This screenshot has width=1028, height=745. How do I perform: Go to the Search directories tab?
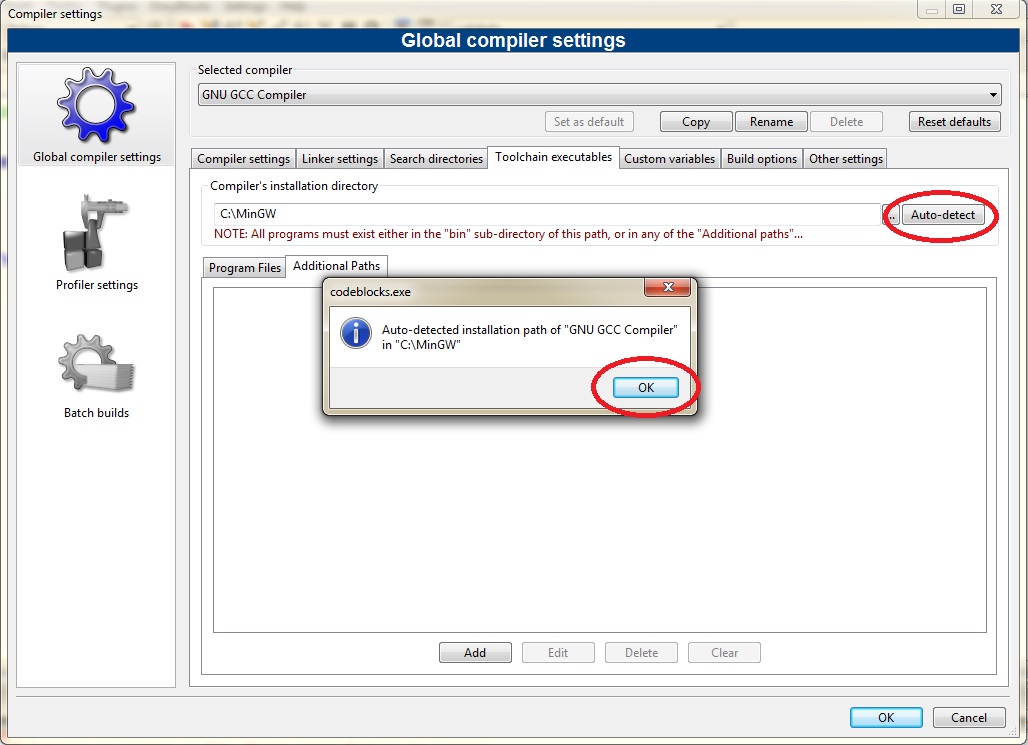click(x=436, y=159)
